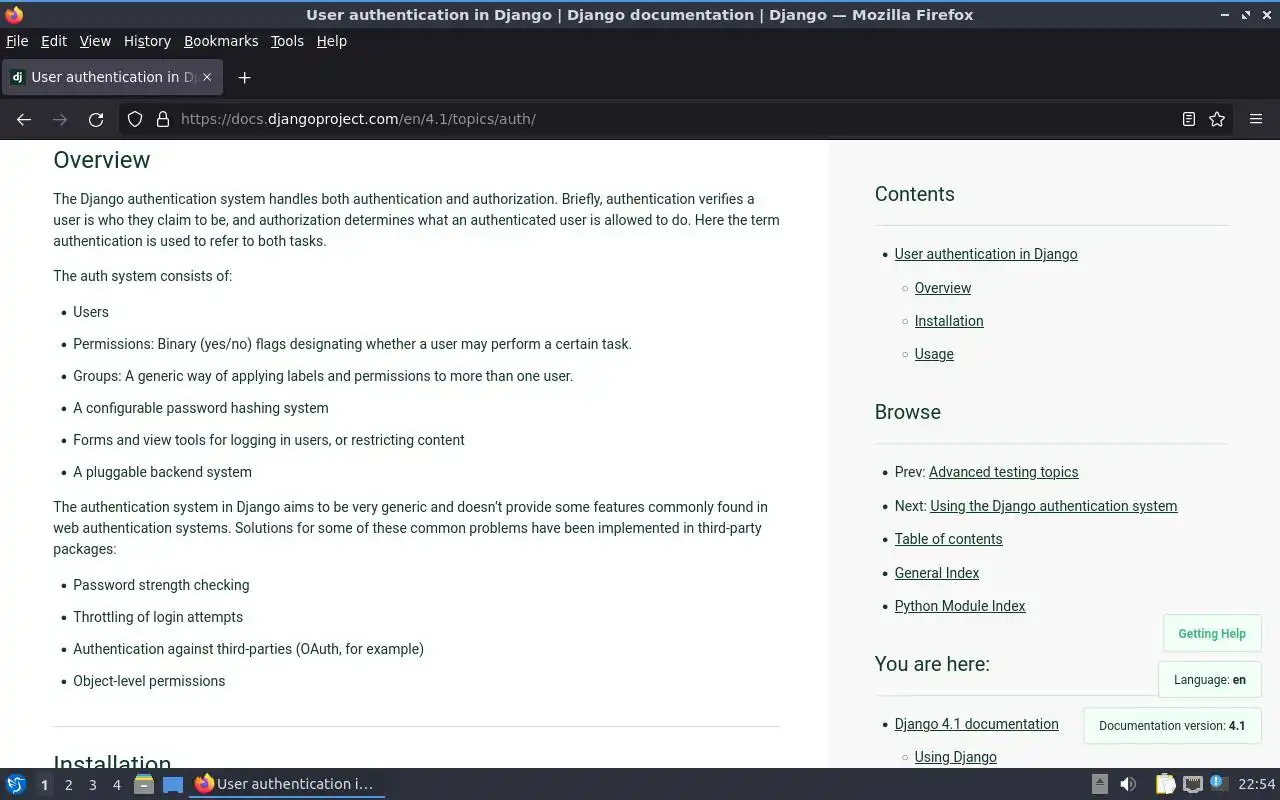Click the 'Users' list item
This screenshot has height=800, width=1280.
91,312
